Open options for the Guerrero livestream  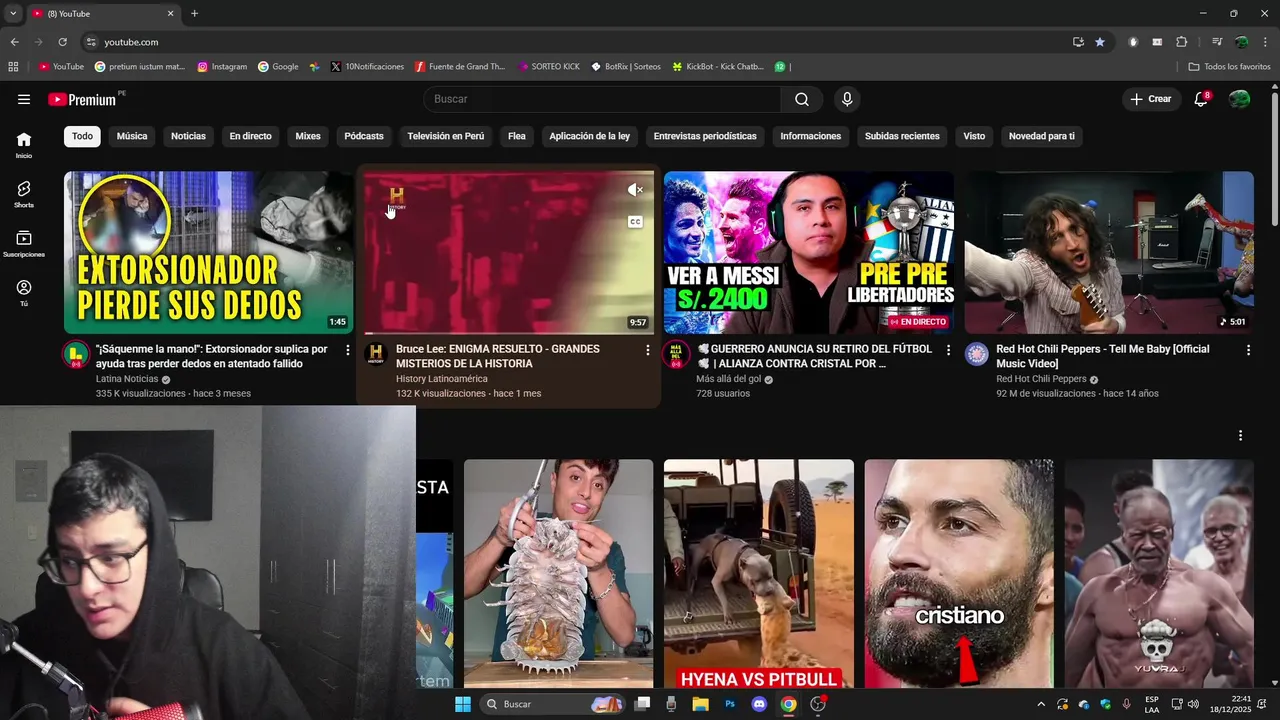pos(948,350)
